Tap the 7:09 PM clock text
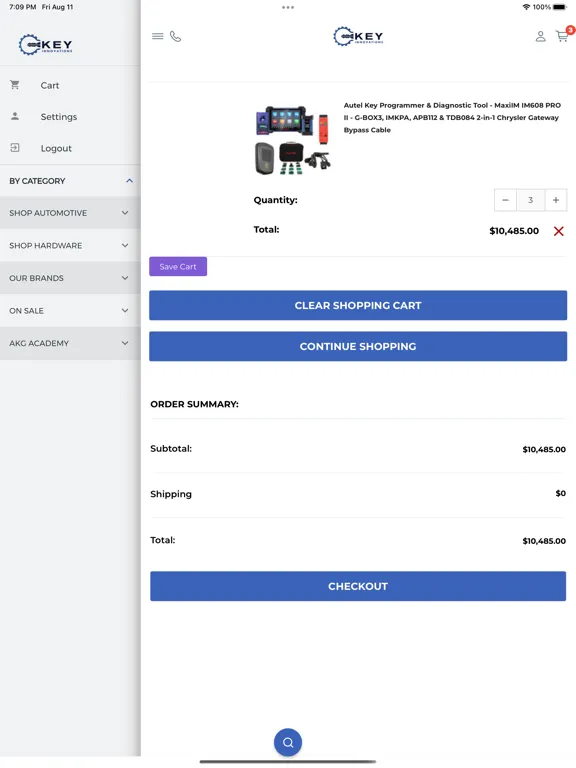The width and height of the screenshot is (576, 768). pyautogui.click(x=23, y=7)
